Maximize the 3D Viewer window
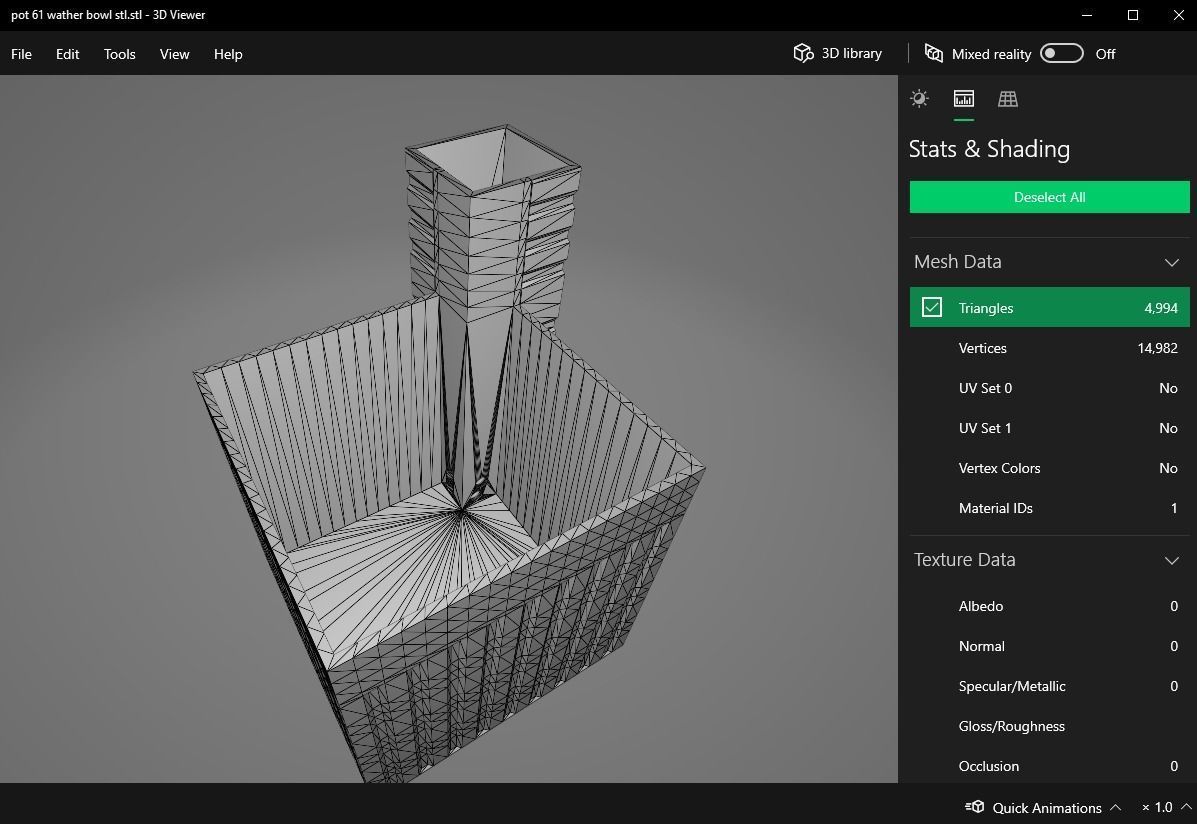Screen dimensions: 1197x824 pyautogui.click(x=1133, y=15)
